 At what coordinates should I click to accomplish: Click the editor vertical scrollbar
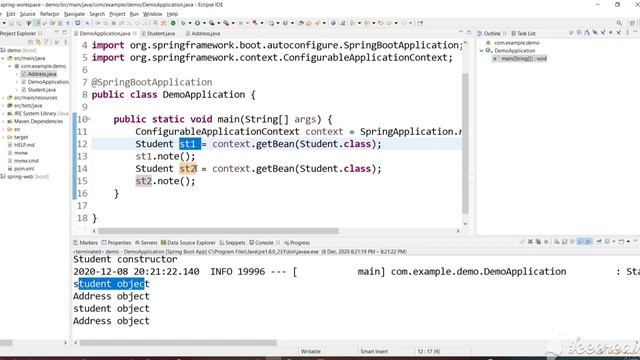pos(465,143)
